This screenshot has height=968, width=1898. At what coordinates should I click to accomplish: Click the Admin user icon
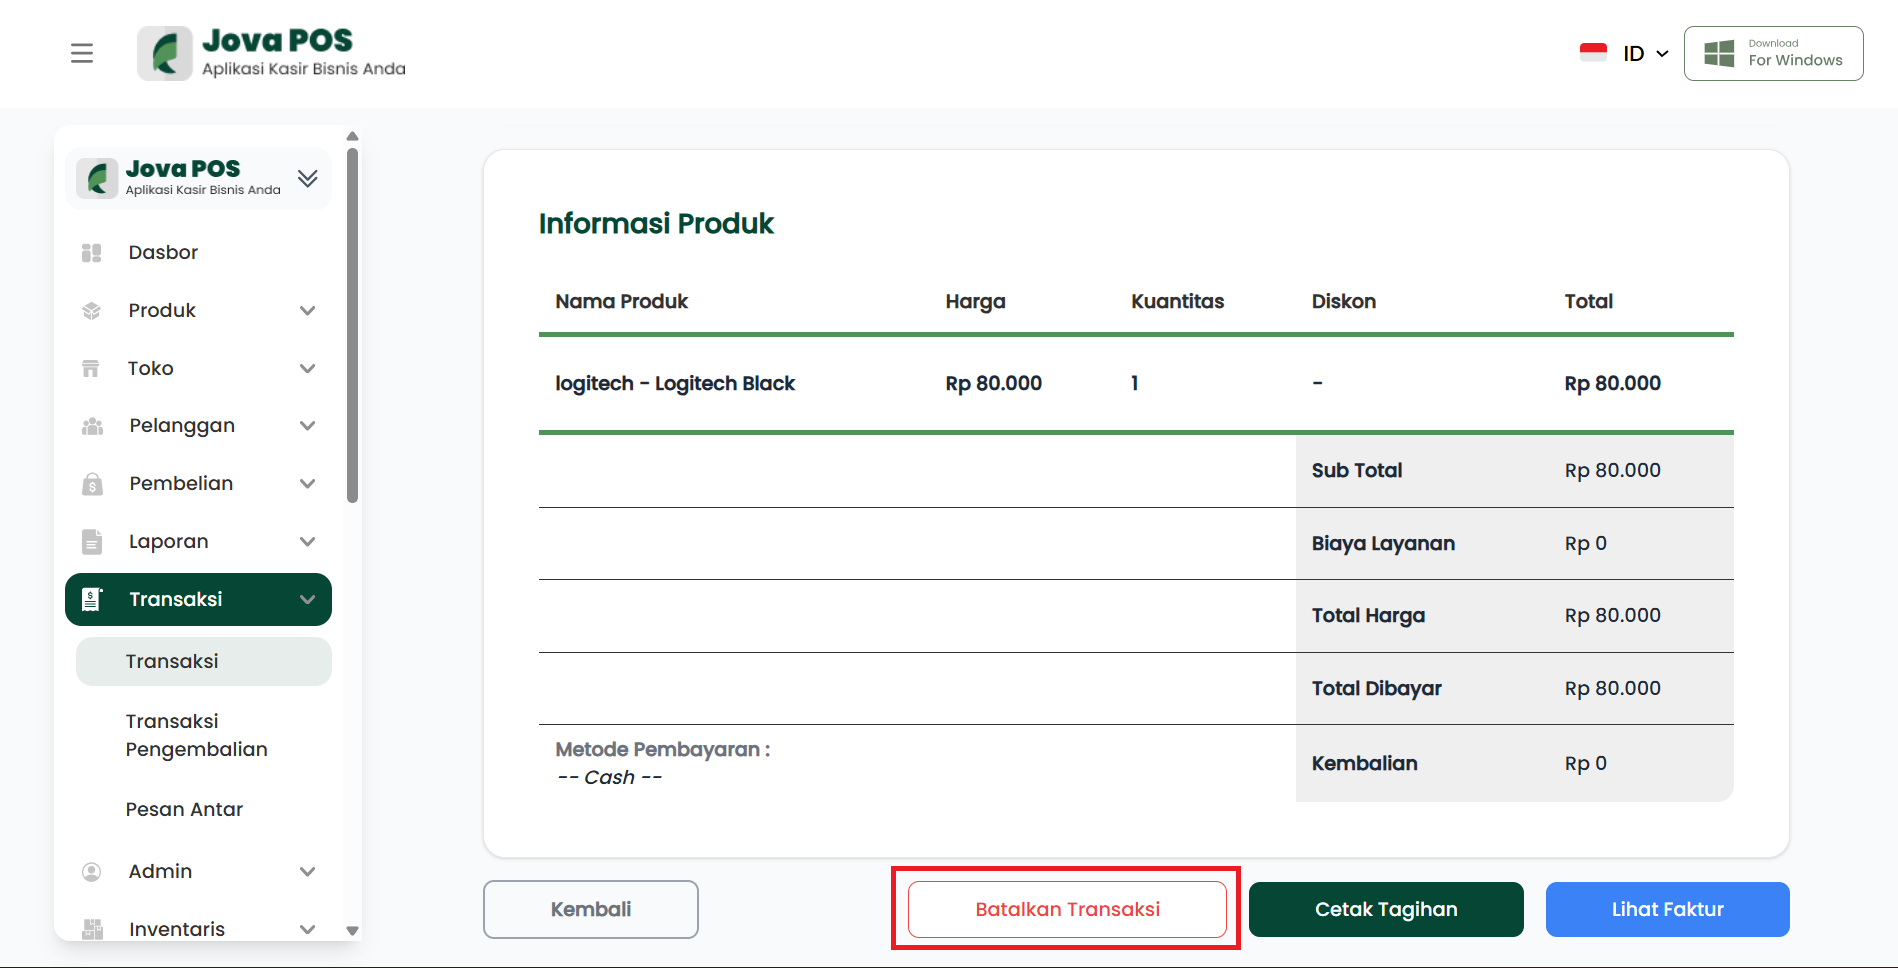92,872
